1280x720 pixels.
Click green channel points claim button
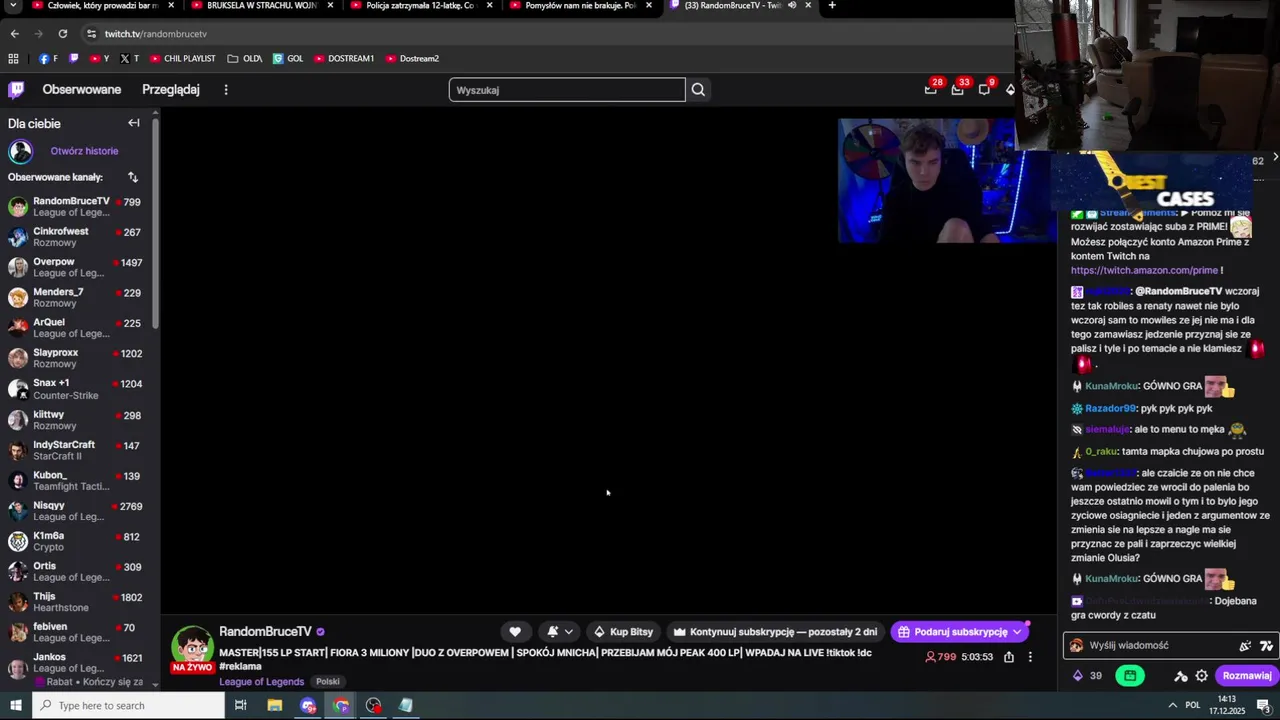(x=1130, y=676)
